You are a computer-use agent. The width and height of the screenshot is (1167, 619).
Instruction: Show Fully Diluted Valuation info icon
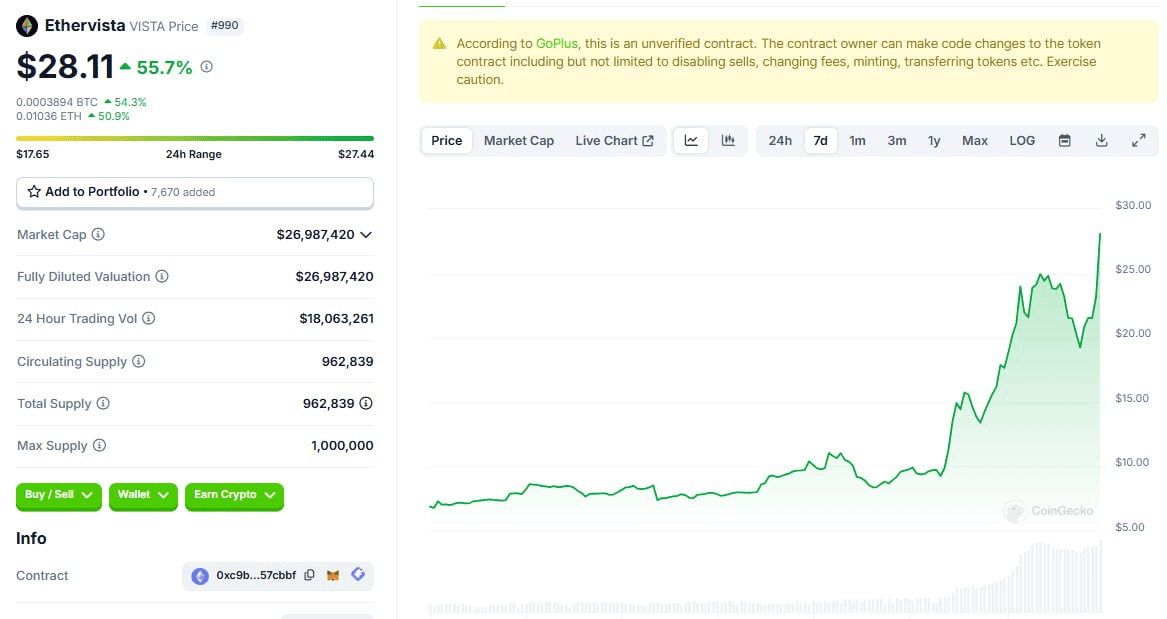pyautogui.click(x=162, y=276)
